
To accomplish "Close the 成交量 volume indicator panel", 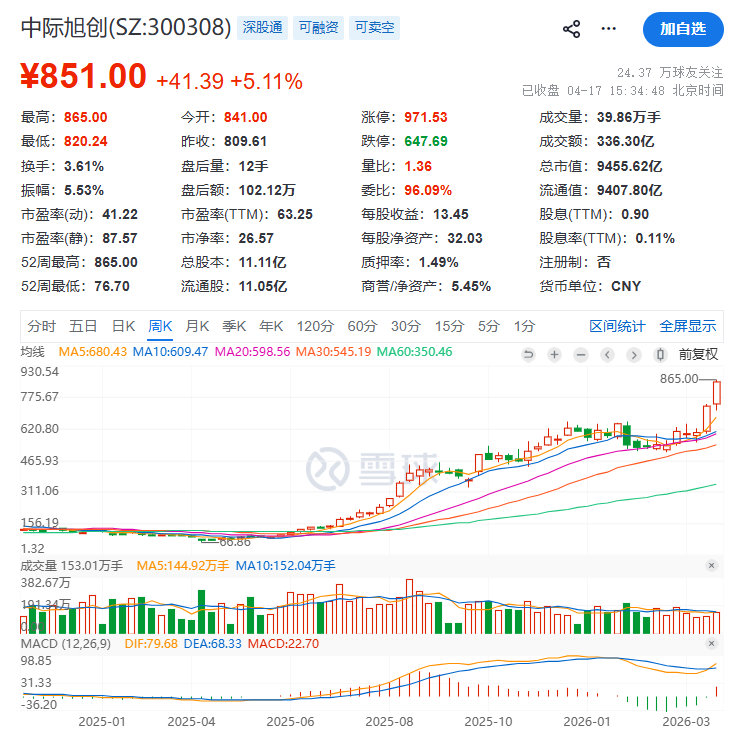I will click(711, 565).
